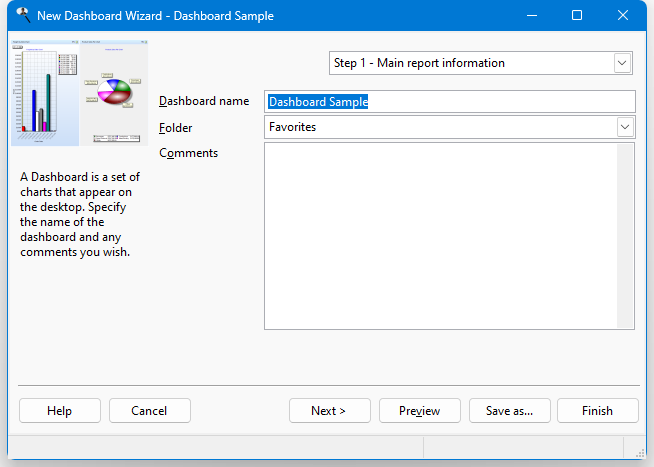Click the Comments box vertical scrollbar
This screenshot has height=467, width=654.
(x=625, y=236)
